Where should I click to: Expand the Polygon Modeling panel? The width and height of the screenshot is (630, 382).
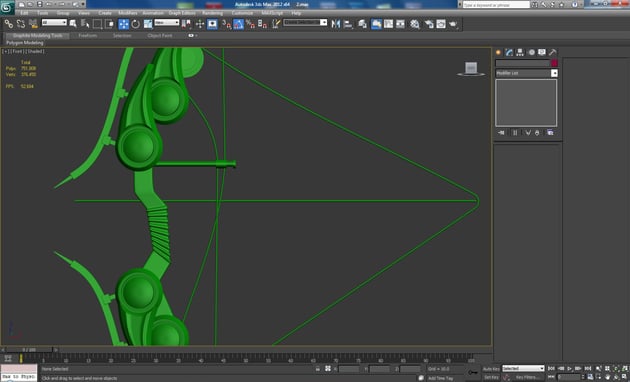pyautogui.click(x=25, y=43)
